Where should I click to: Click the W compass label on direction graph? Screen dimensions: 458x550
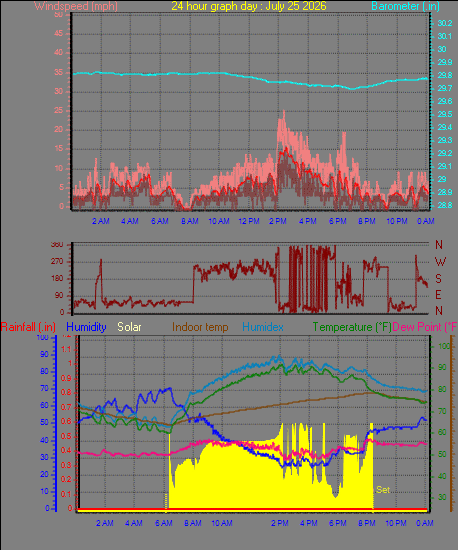440,262
